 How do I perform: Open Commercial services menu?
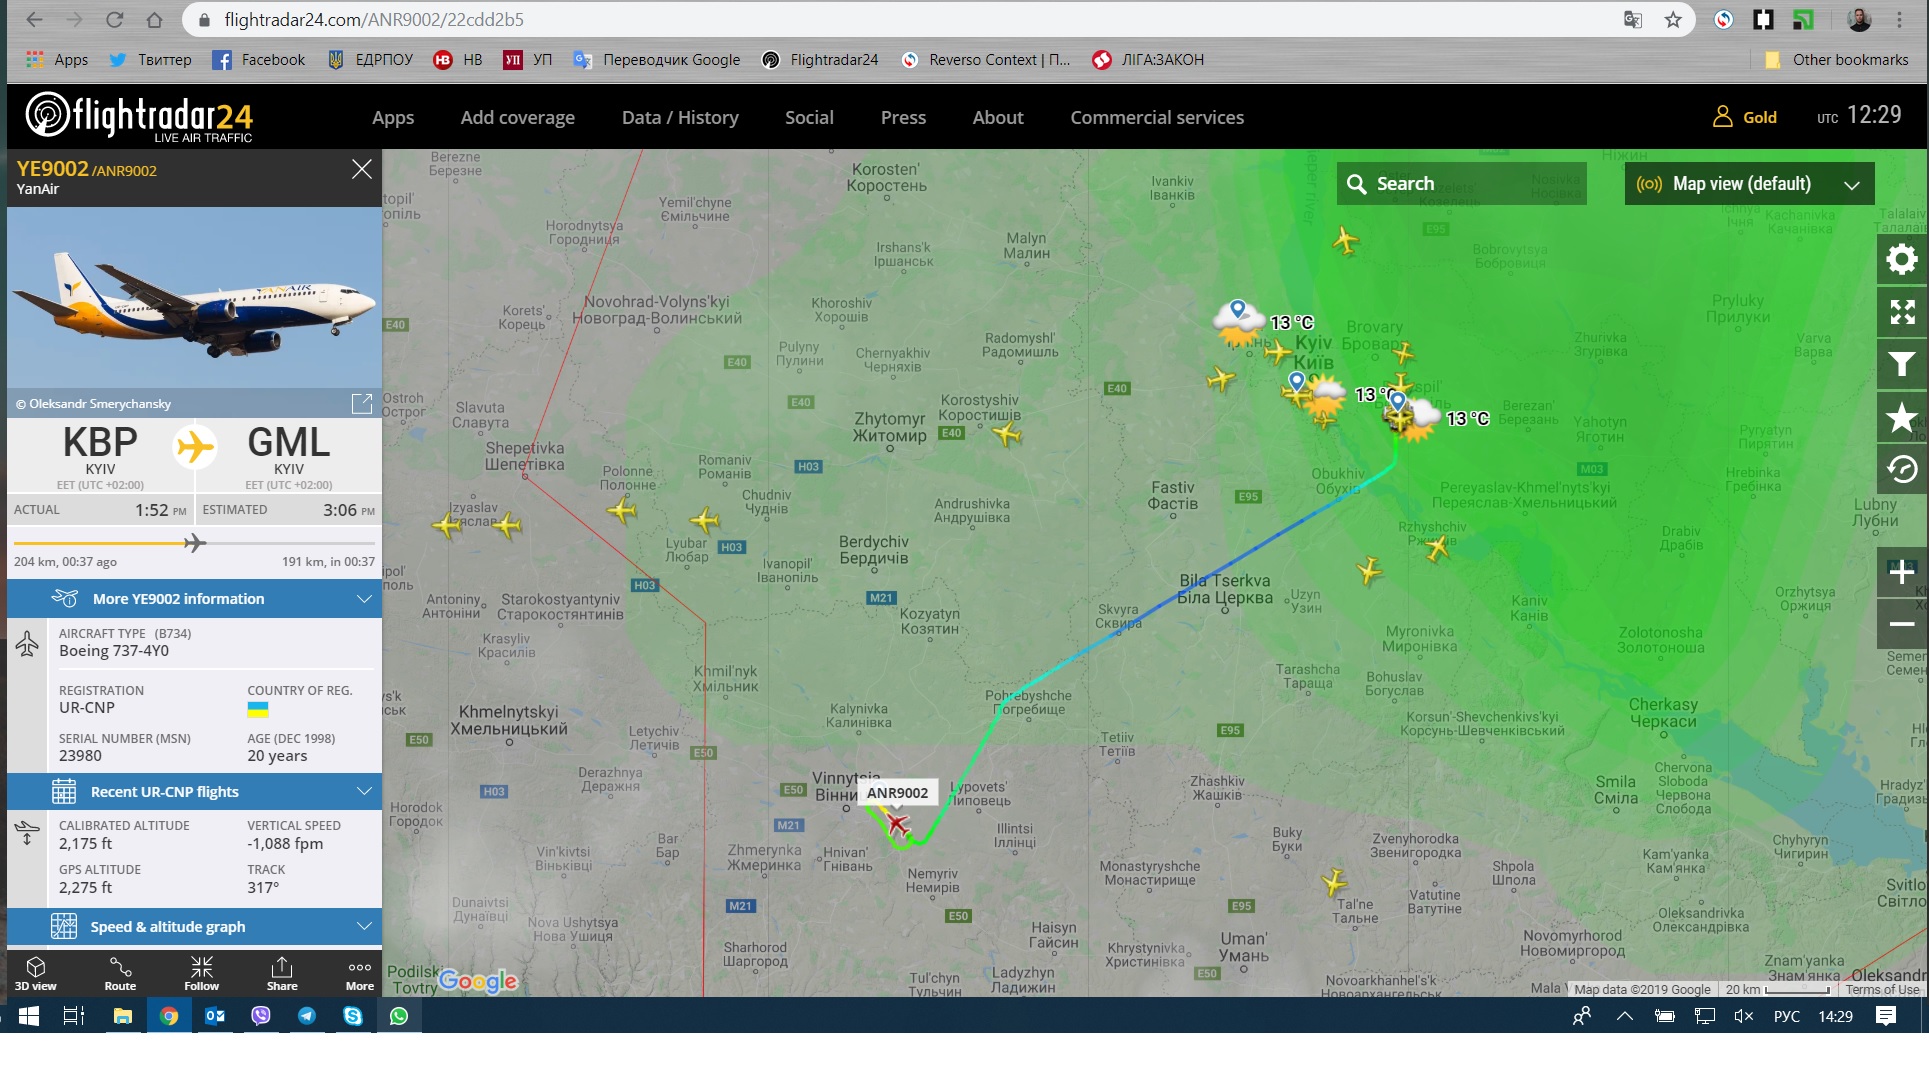coord(1157,118)
